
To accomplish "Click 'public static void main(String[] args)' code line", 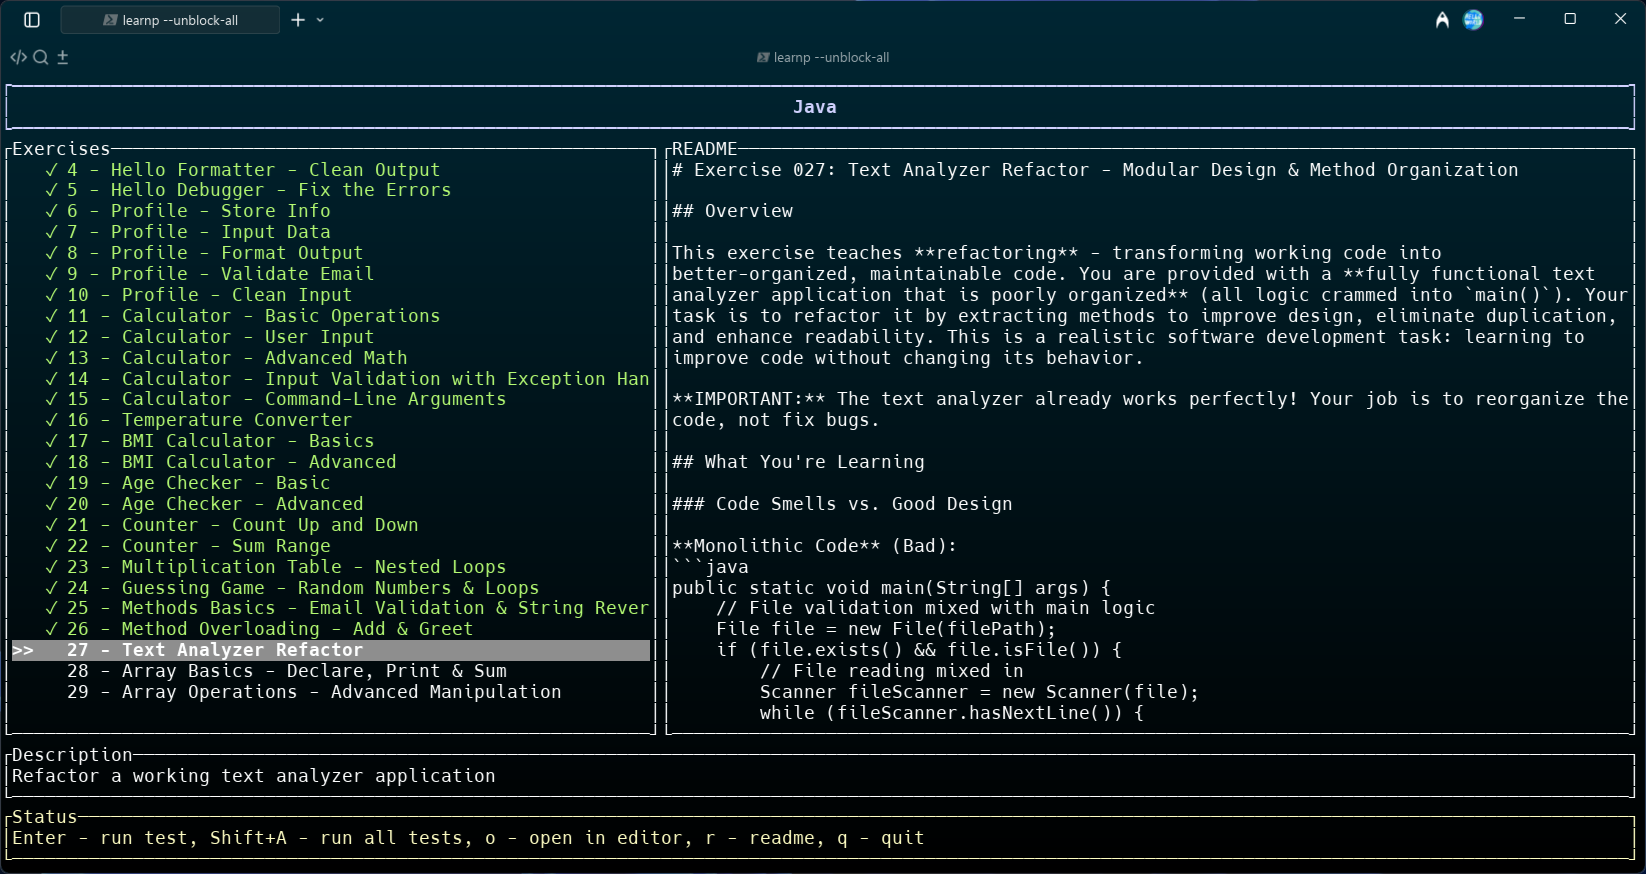I will coord(891,588).
